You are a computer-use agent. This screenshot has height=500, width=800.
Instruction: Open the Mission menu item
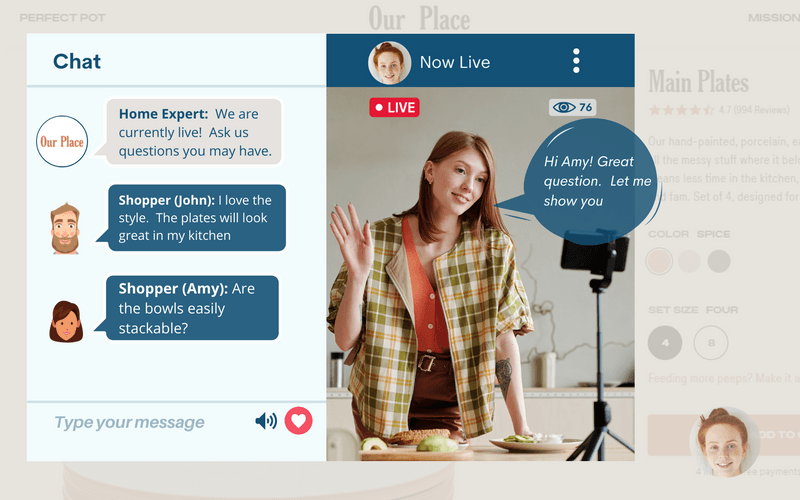click(773, 18)
